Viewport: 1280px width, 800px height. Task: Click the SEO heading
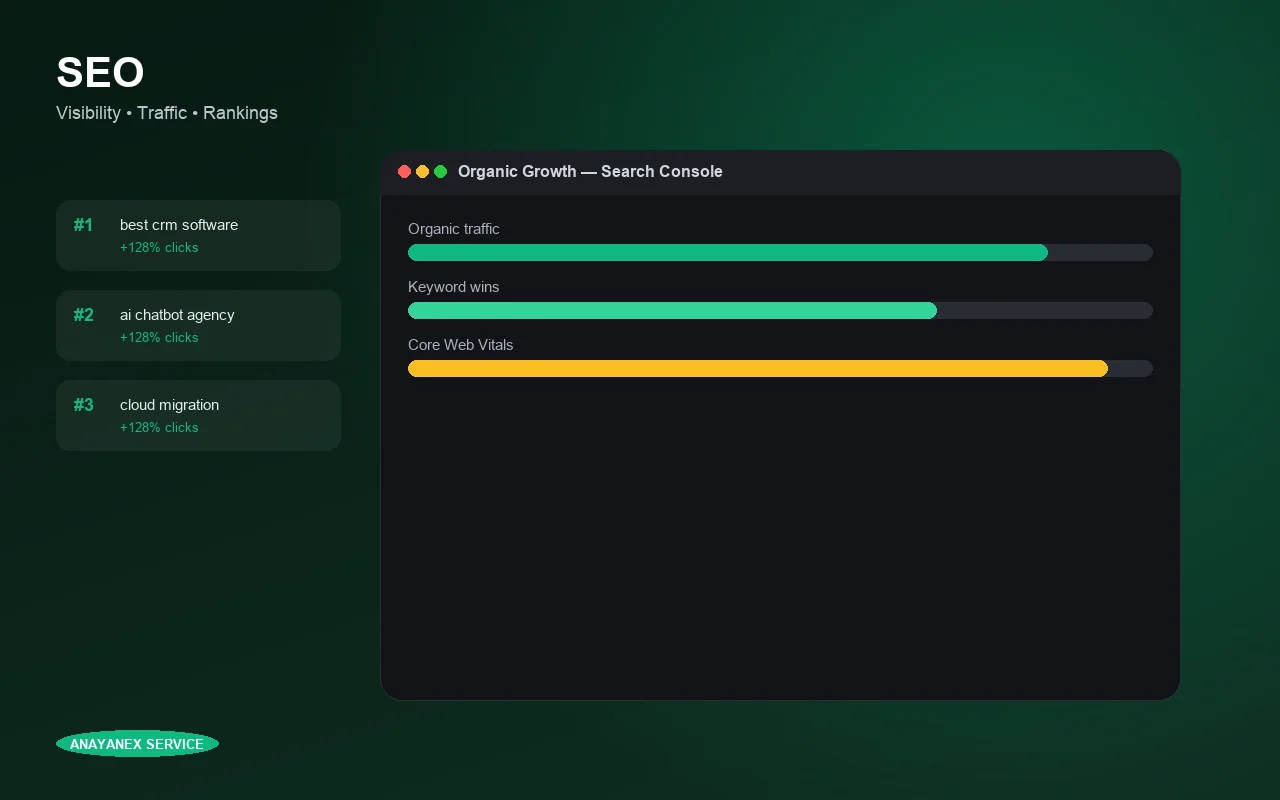(x=100, y=73)
